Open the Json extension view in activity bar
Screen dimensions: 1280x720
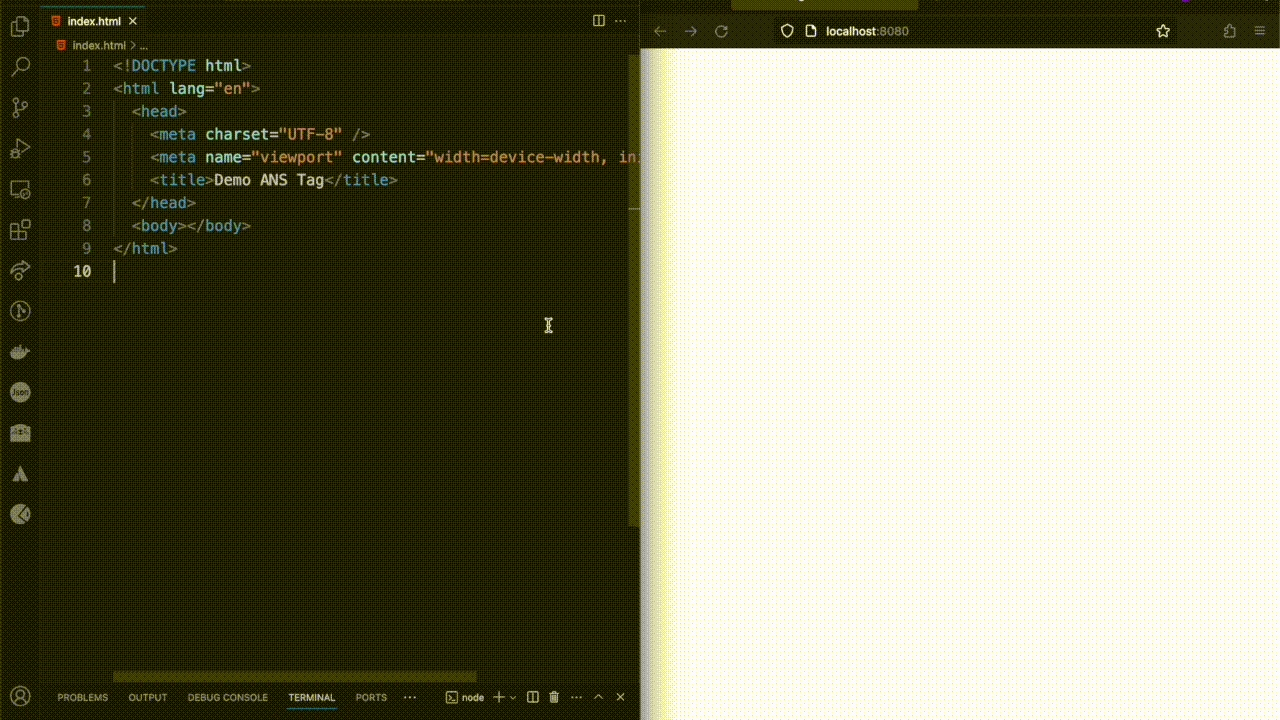[x=20, y=392]
